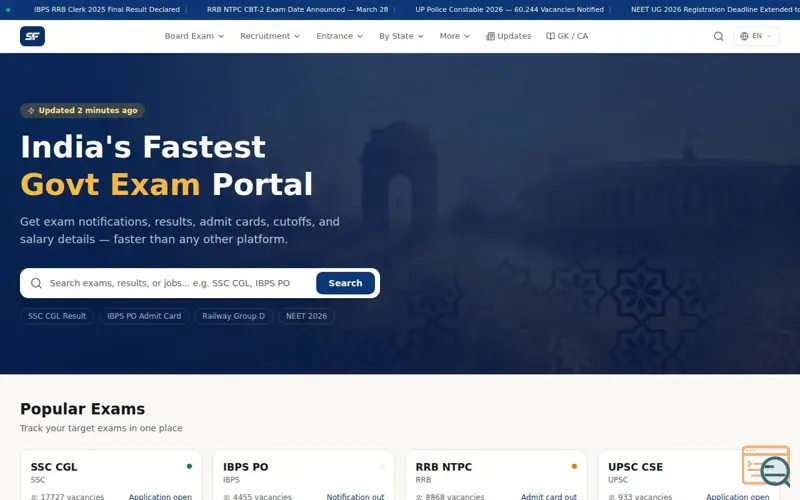Screen dimensions: 800x500
Task: Open the RRB NTPC exam card
Action: [496, 476]
